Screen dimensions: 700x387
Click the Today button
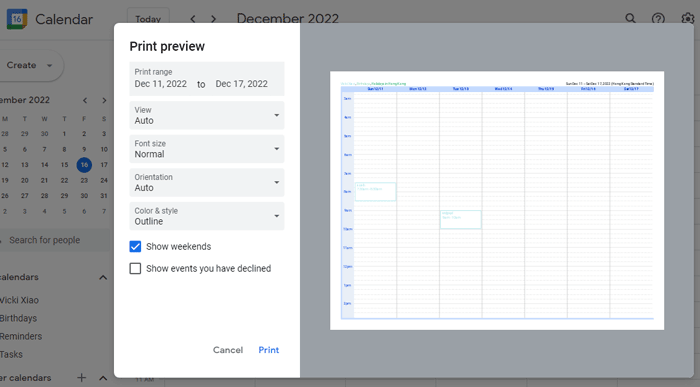click(148, 19)
